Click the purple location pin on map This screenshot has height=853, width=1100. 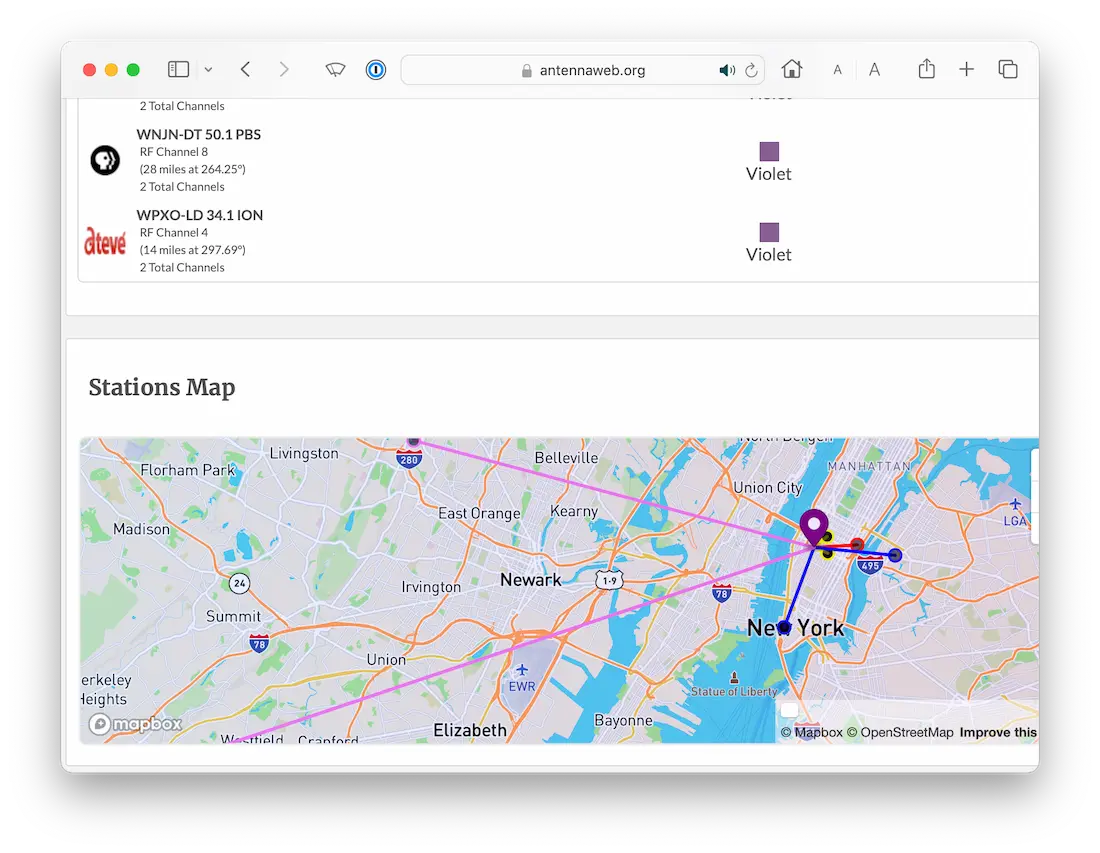click(814, 526)
